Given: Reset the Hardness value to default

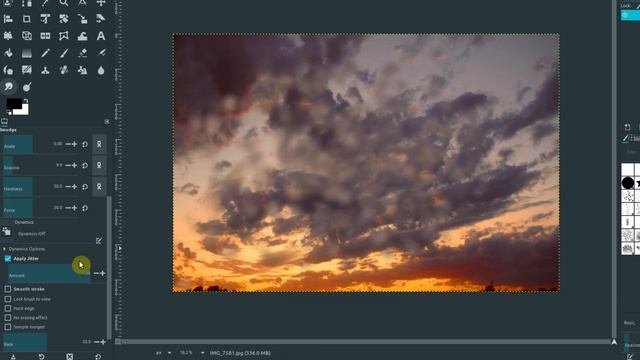Looking at the screenshot, I should tap(85, 187).
